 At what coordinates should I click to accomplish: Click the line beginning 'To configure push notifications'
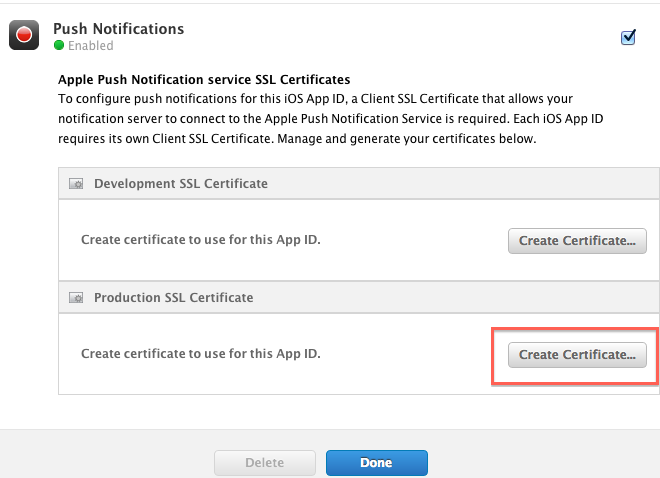point(315,99)
